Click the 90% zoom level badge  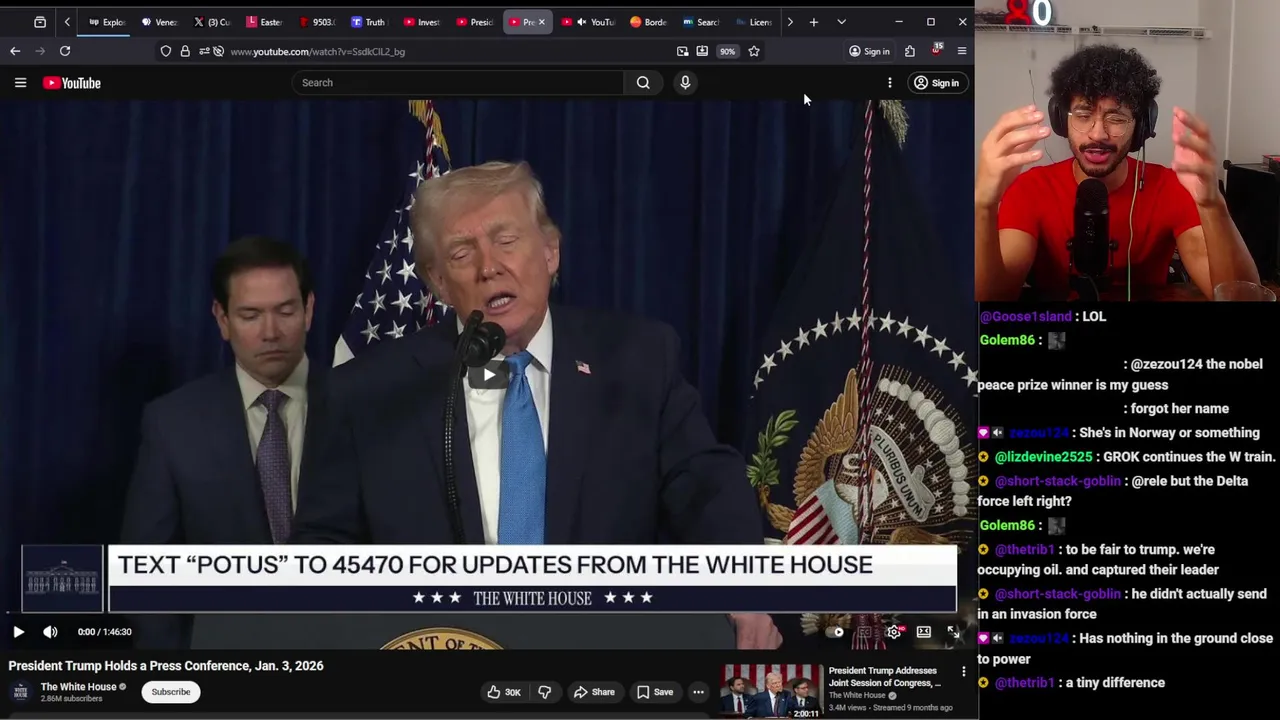(x=727, y=51)
